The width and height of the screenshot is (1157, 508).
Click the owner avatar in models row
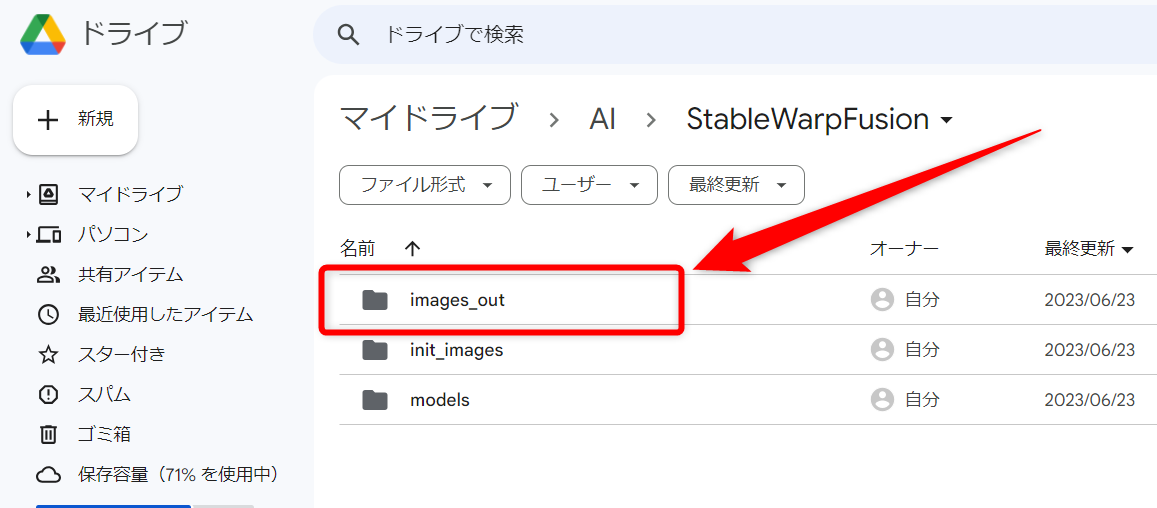point(882,399)
